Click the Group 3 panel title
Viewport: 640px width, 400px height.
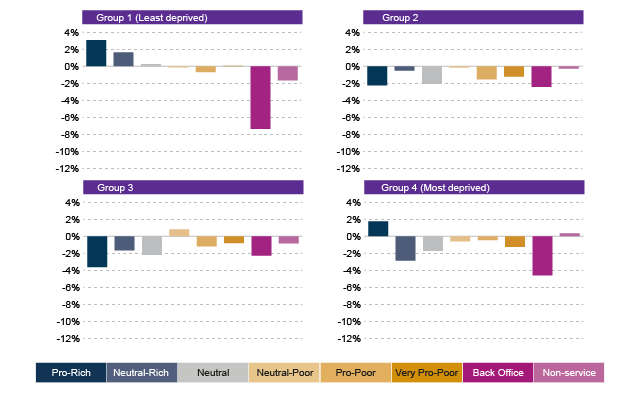point(192,188)
